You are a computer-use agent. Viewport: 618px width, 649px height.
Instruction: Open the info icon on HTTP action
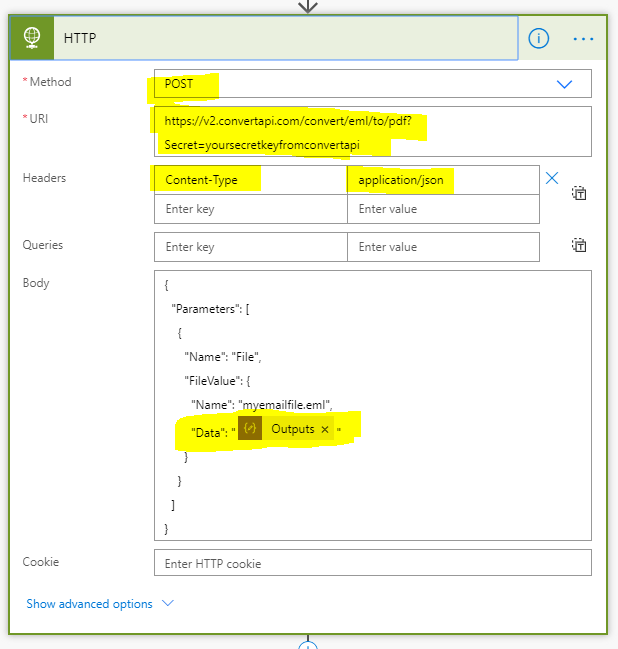(x=539, y=39)
